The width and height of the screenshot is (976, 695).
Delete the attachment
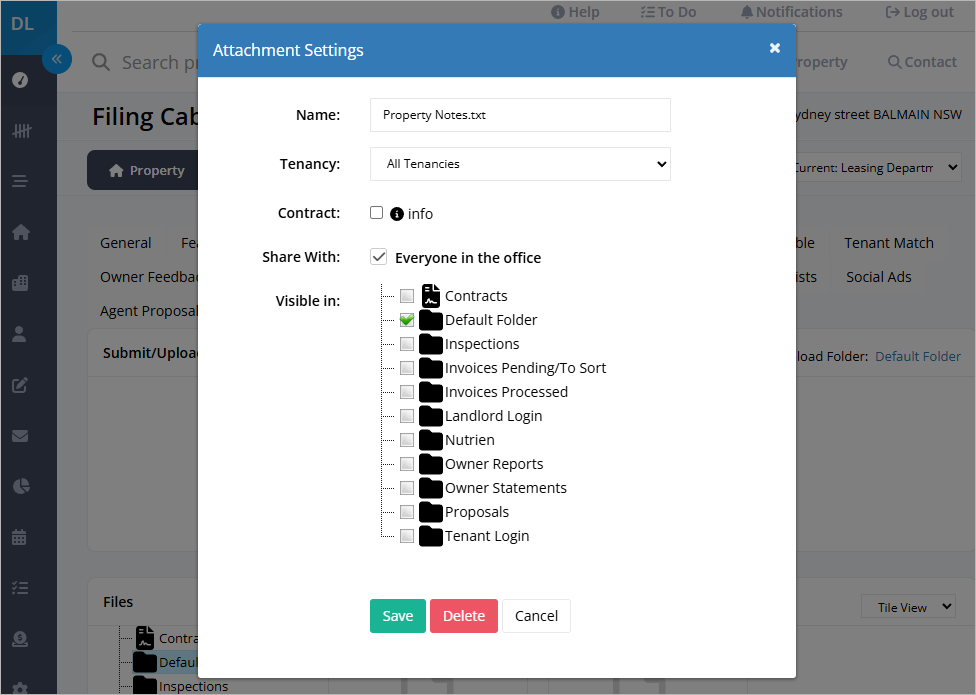tap(464, 616)
